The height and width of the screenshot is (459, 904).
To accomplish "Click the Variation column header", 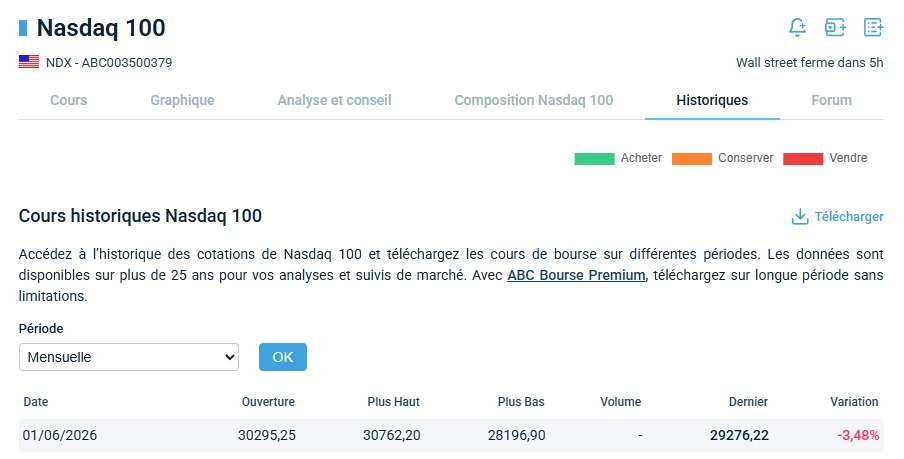I will (x=854, y=402).
